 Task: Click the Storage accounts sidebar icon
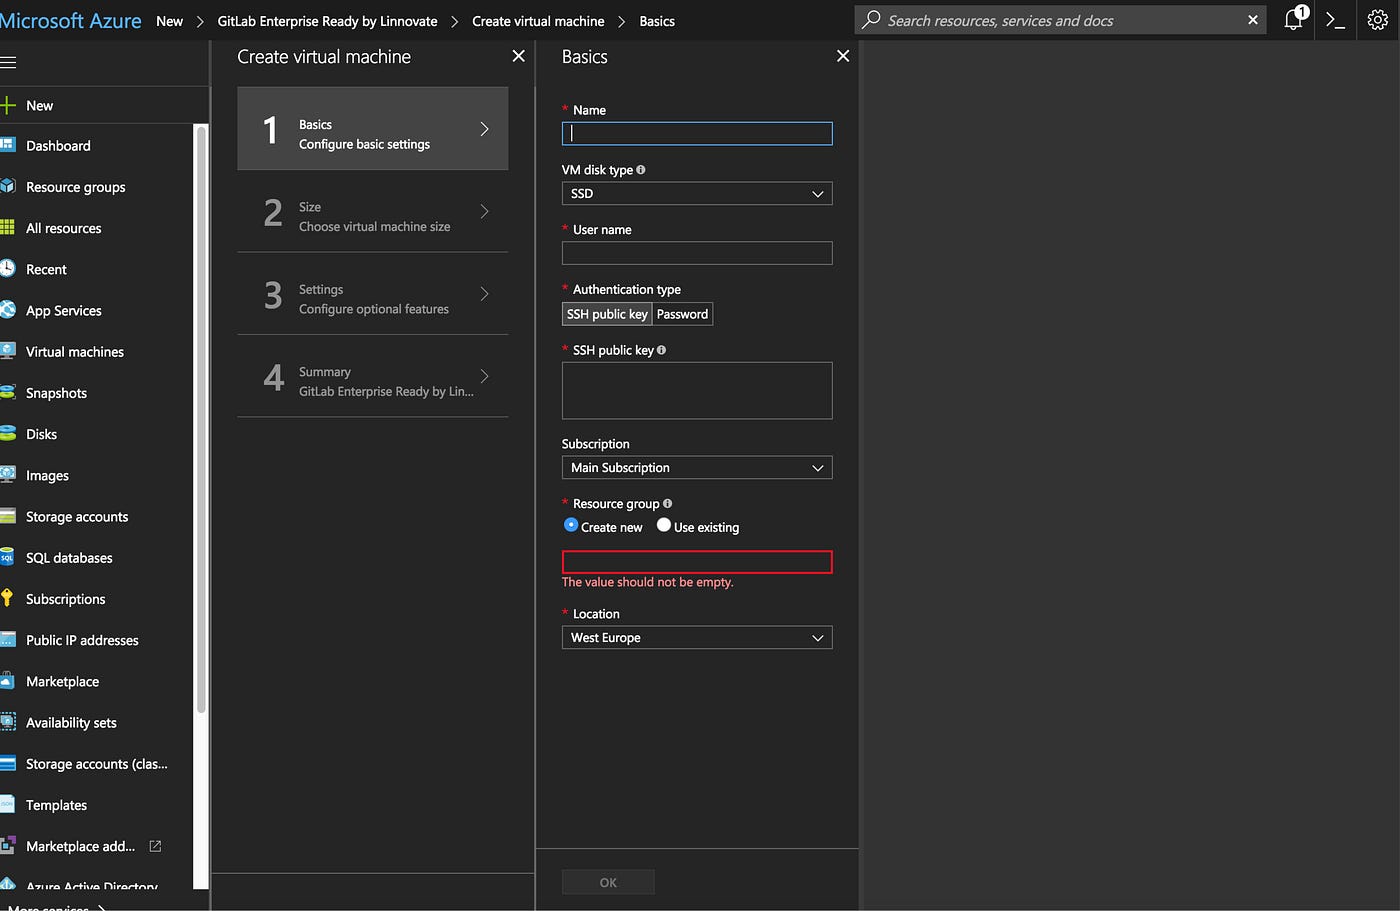point(8,517)
